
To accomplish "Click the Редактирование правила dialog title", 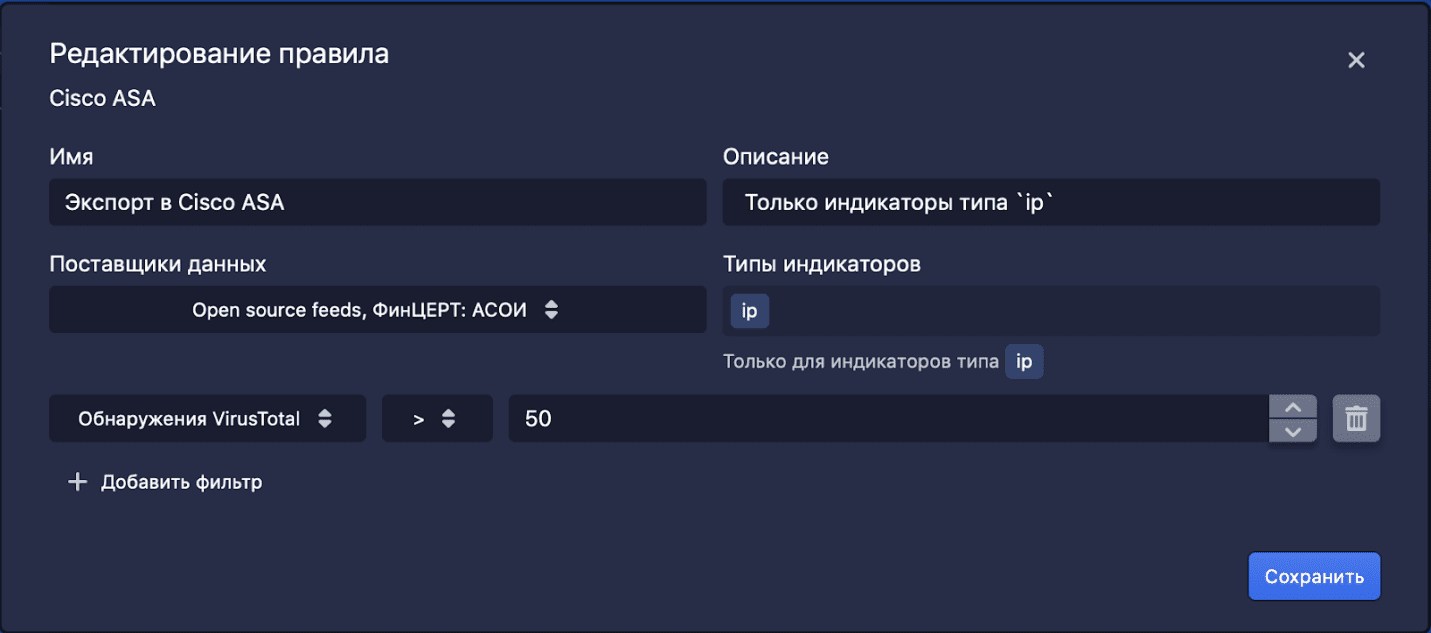I will 219,54.
